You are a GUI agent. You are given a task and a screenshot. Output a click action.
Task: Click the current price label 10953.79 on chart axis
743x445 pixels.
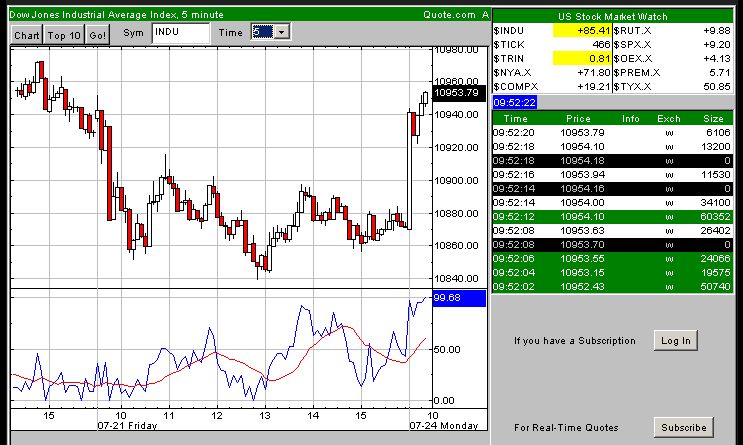tap(459, 93)
